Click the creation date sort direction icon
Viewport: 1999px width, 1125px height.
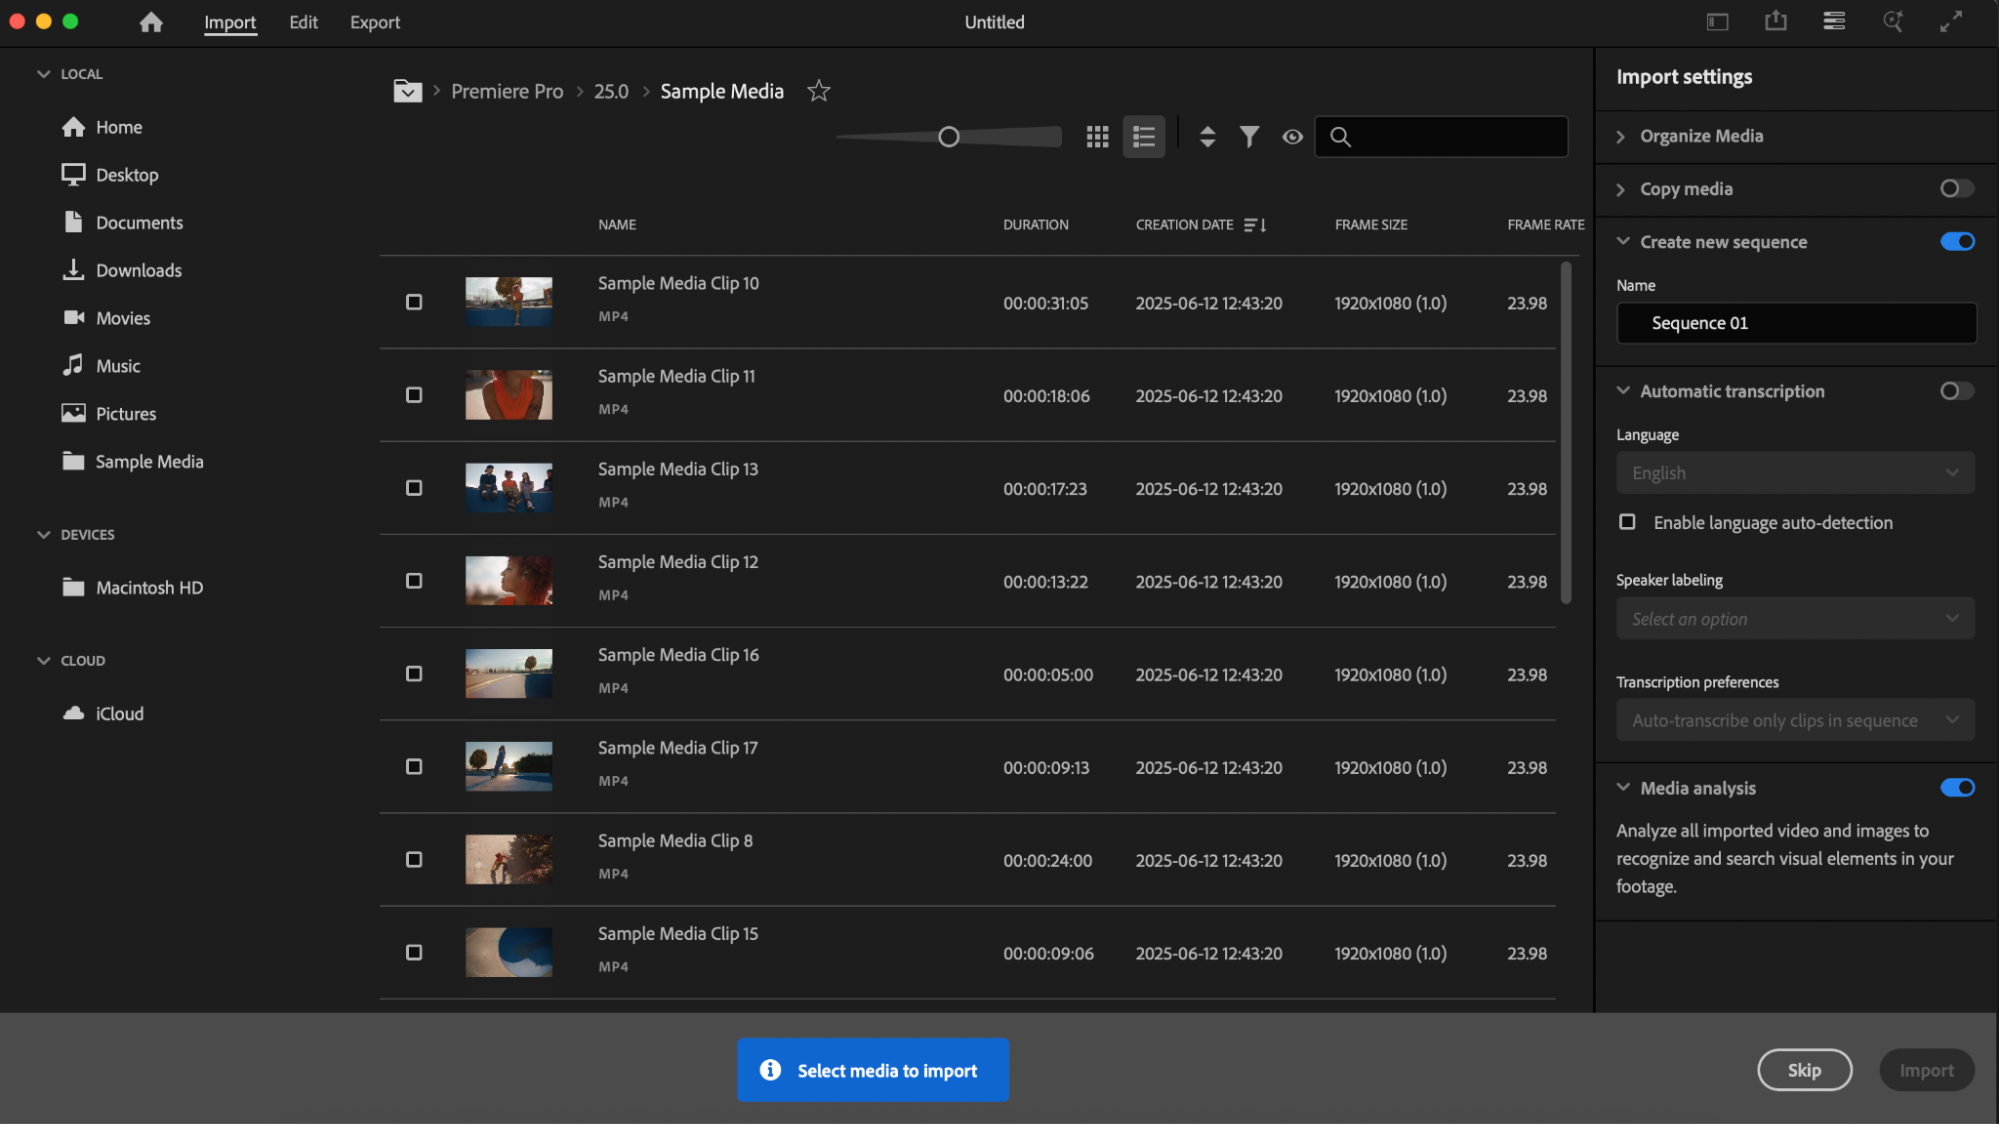pyautogui.click(x=1255, y=225)
